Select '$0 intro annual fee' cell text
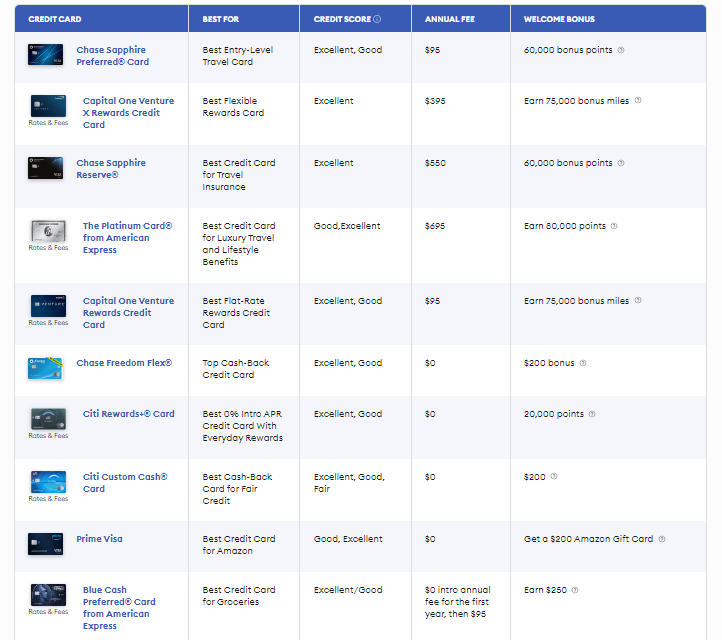Viewport: 722px width, 640px height. (458, 602)
